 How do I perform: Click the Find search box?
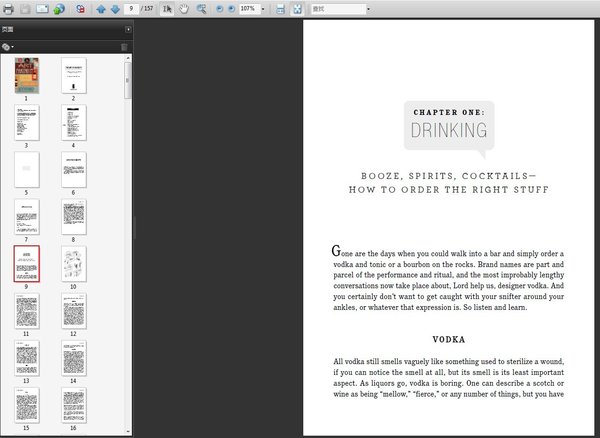click(x=339, y=8)
